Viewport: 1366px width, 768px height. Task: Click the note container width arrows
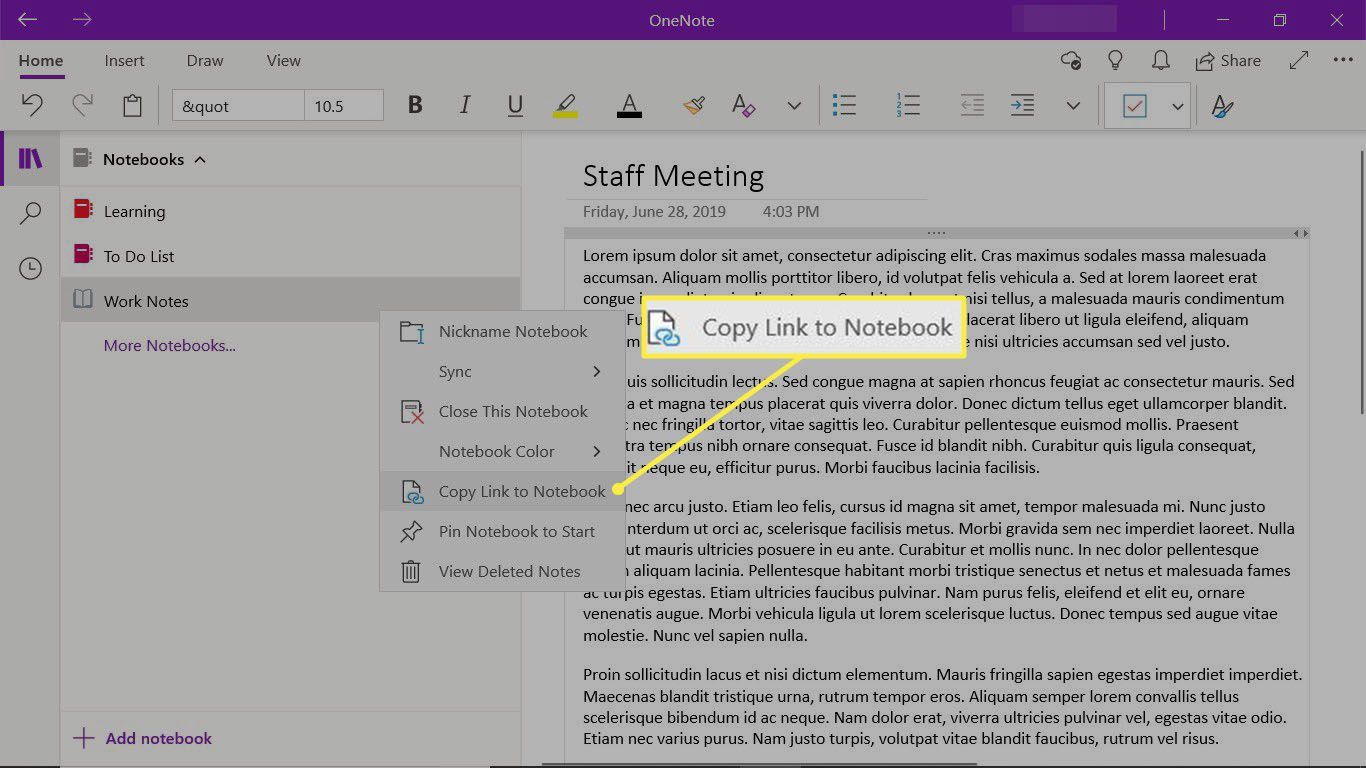click(1300, 233)
